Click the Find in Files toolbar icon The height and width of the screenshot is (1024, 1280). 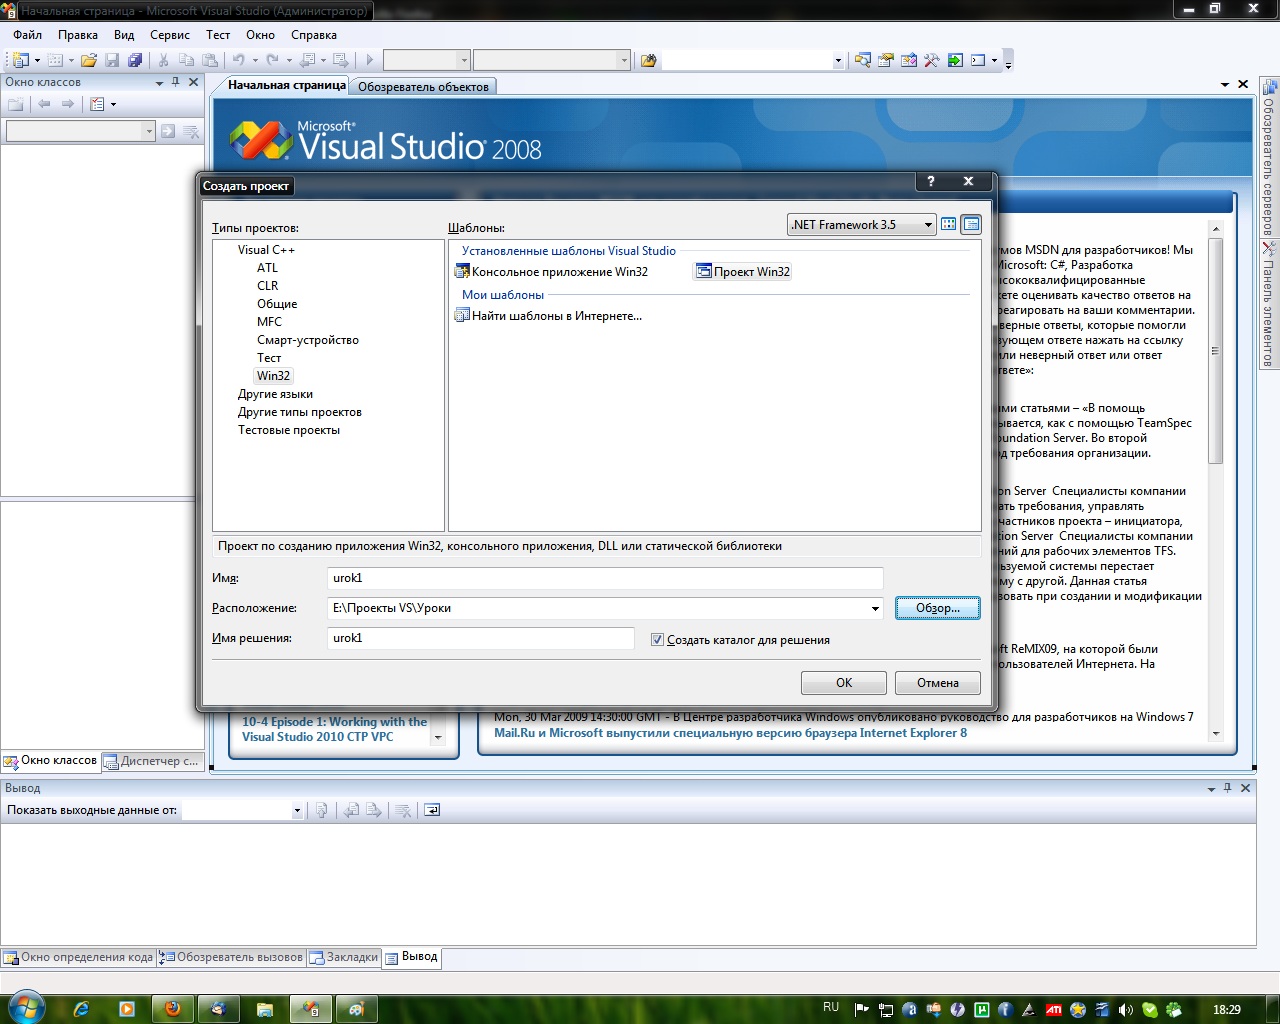(x=648, y=60)
